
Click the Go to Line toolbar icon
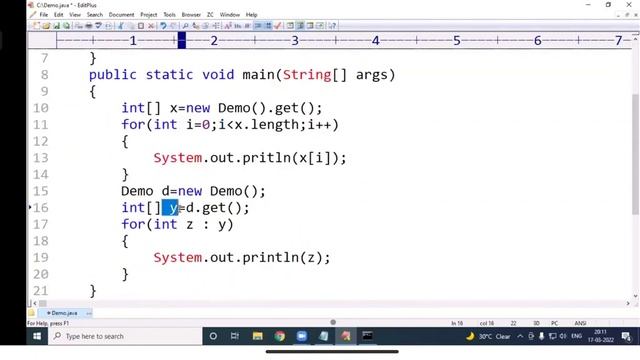pos(216,26)
